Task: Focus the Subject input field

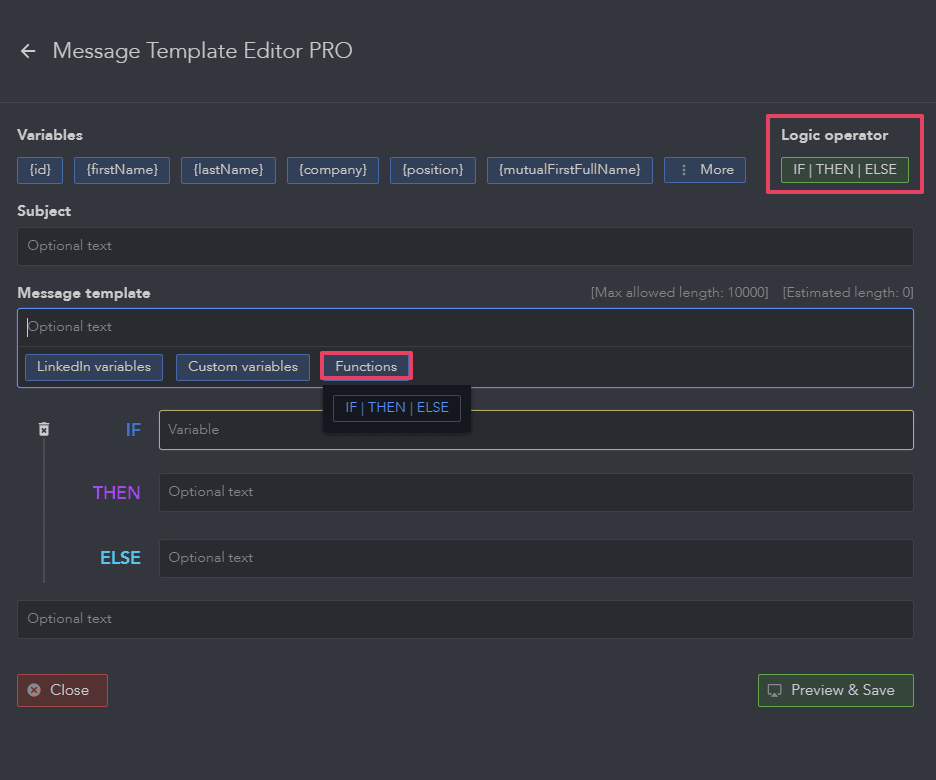Action: (x=465, y=246)
